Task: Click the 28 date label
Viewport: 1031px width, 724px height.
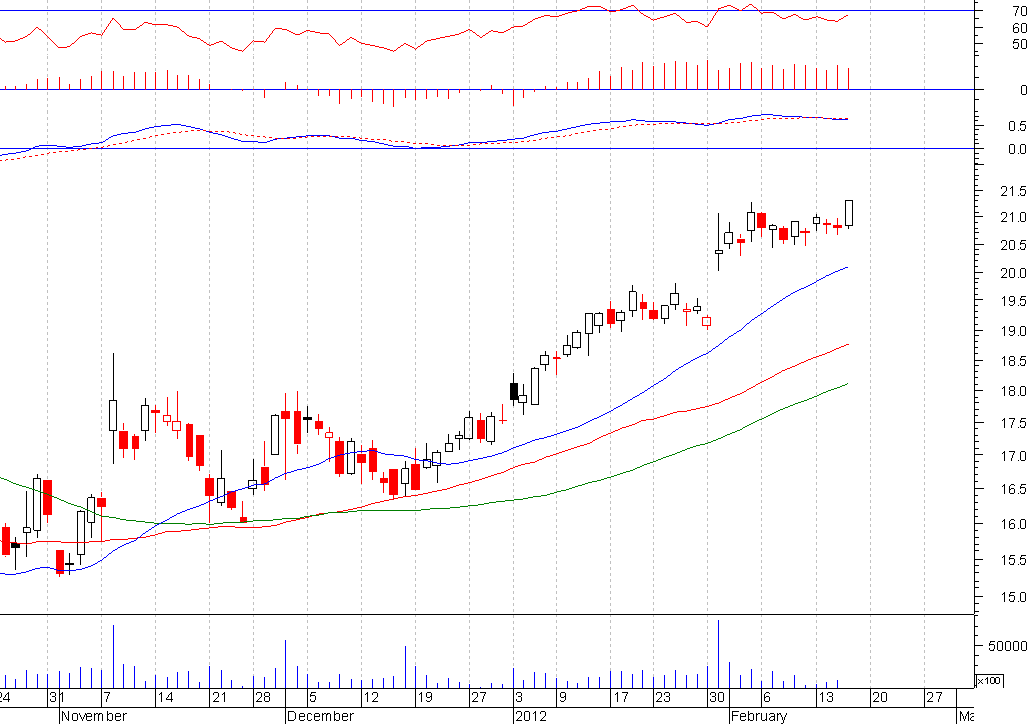Action: click(x=263, y=697)
